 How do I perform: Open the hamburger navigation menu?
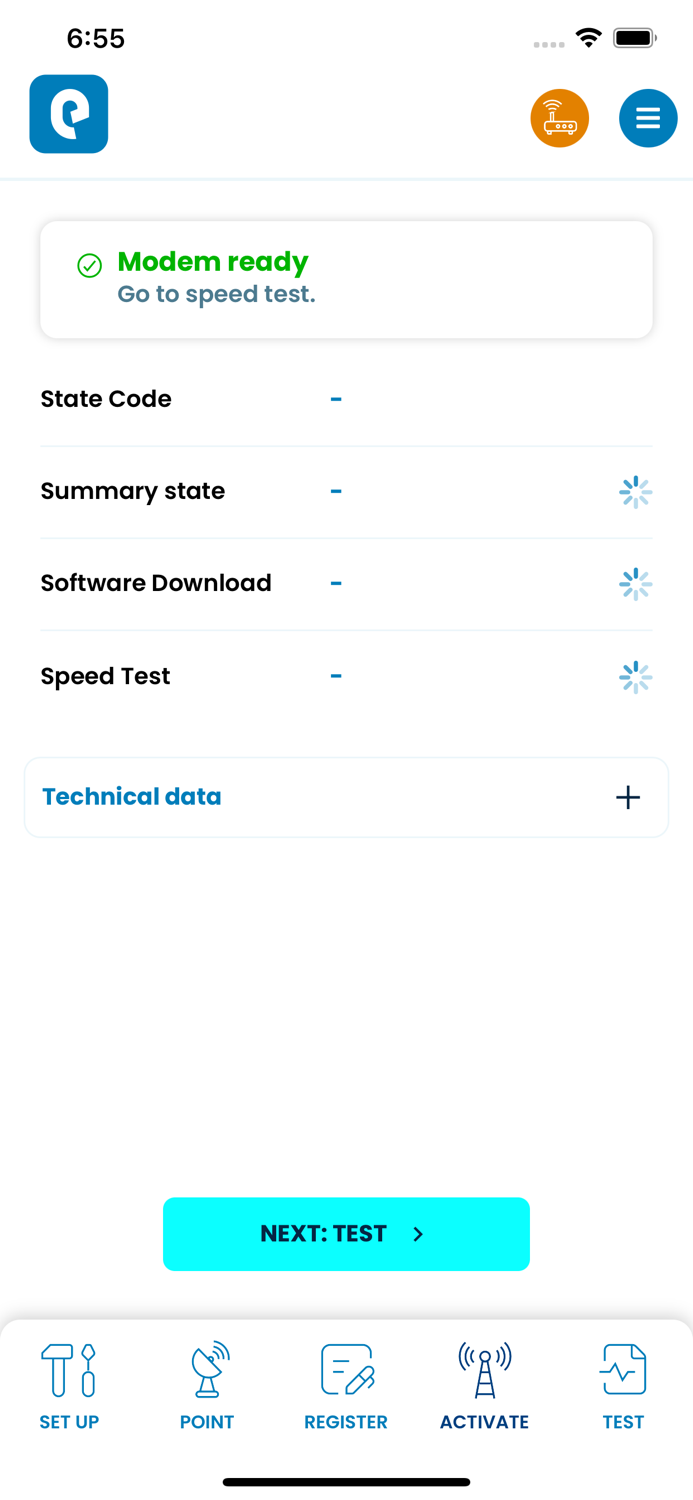[648, 118]
